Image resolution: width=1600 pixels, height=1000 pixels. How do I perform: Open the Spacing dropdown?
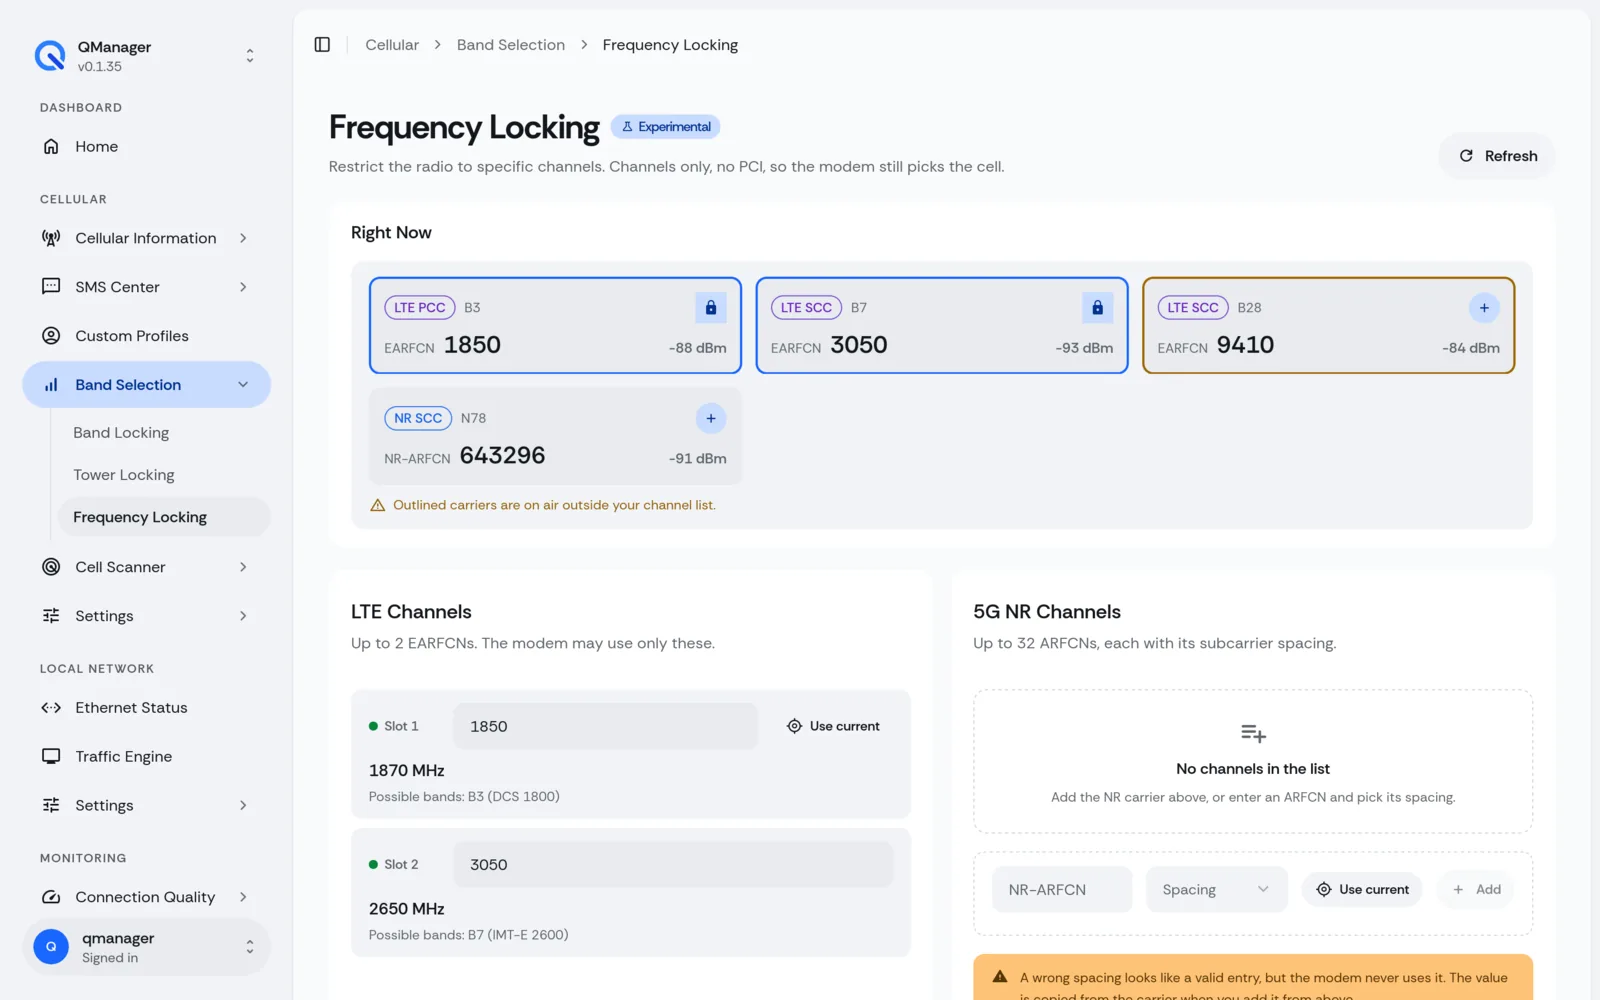point(1216,889)
